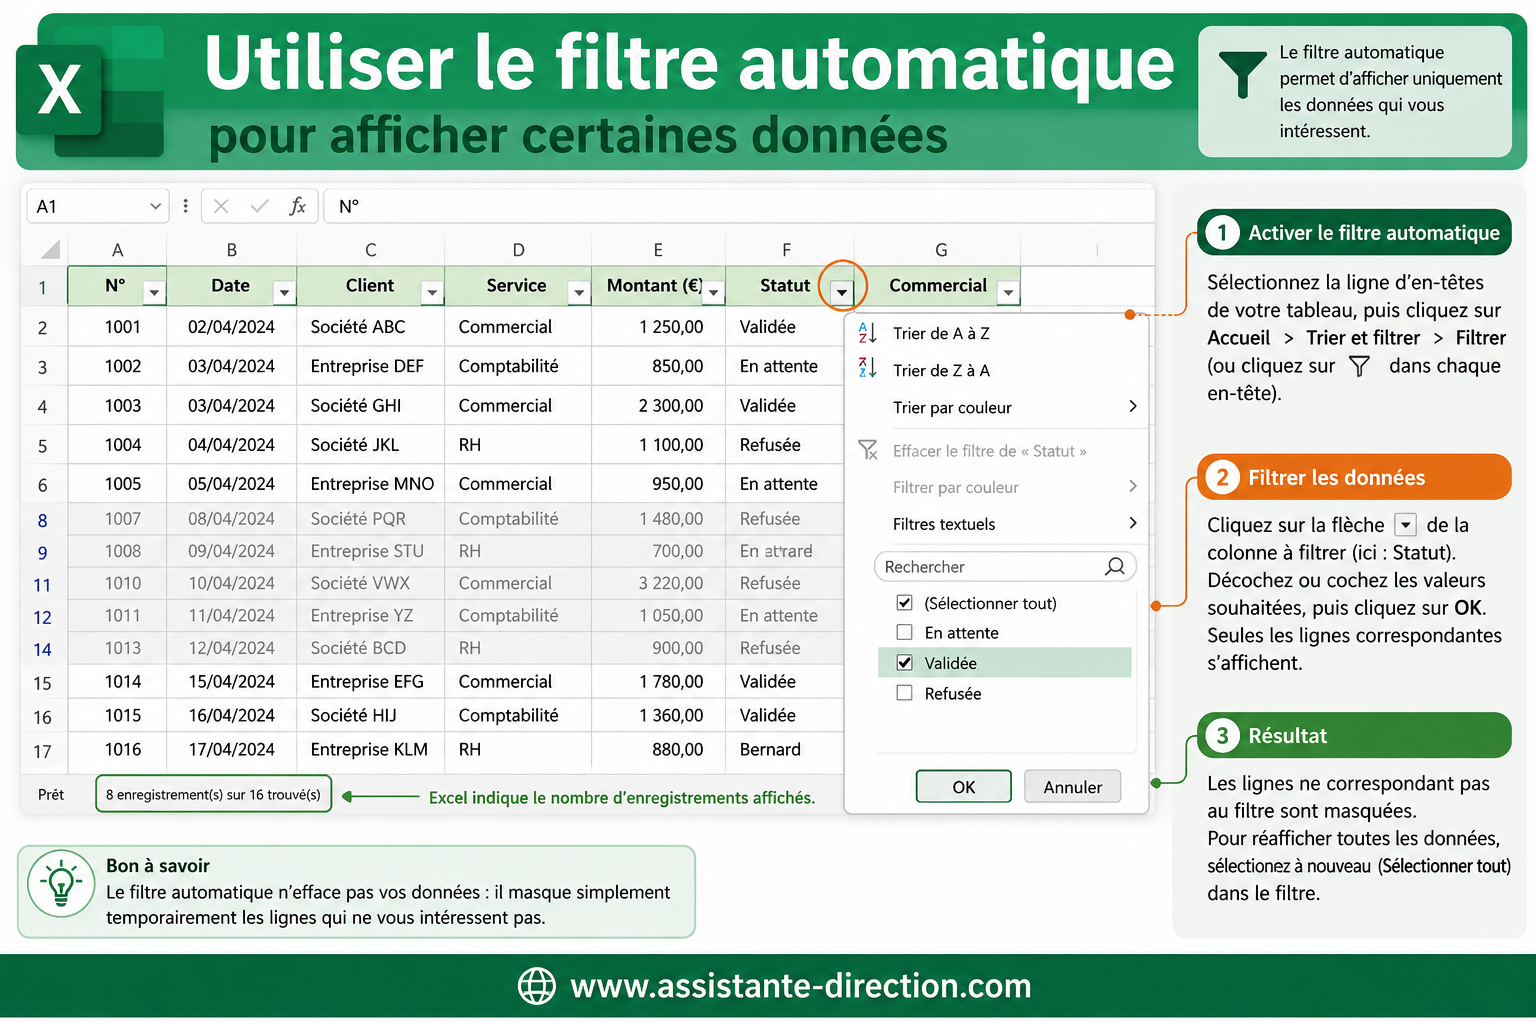Check the En attente checkbox

coord(904,632)
